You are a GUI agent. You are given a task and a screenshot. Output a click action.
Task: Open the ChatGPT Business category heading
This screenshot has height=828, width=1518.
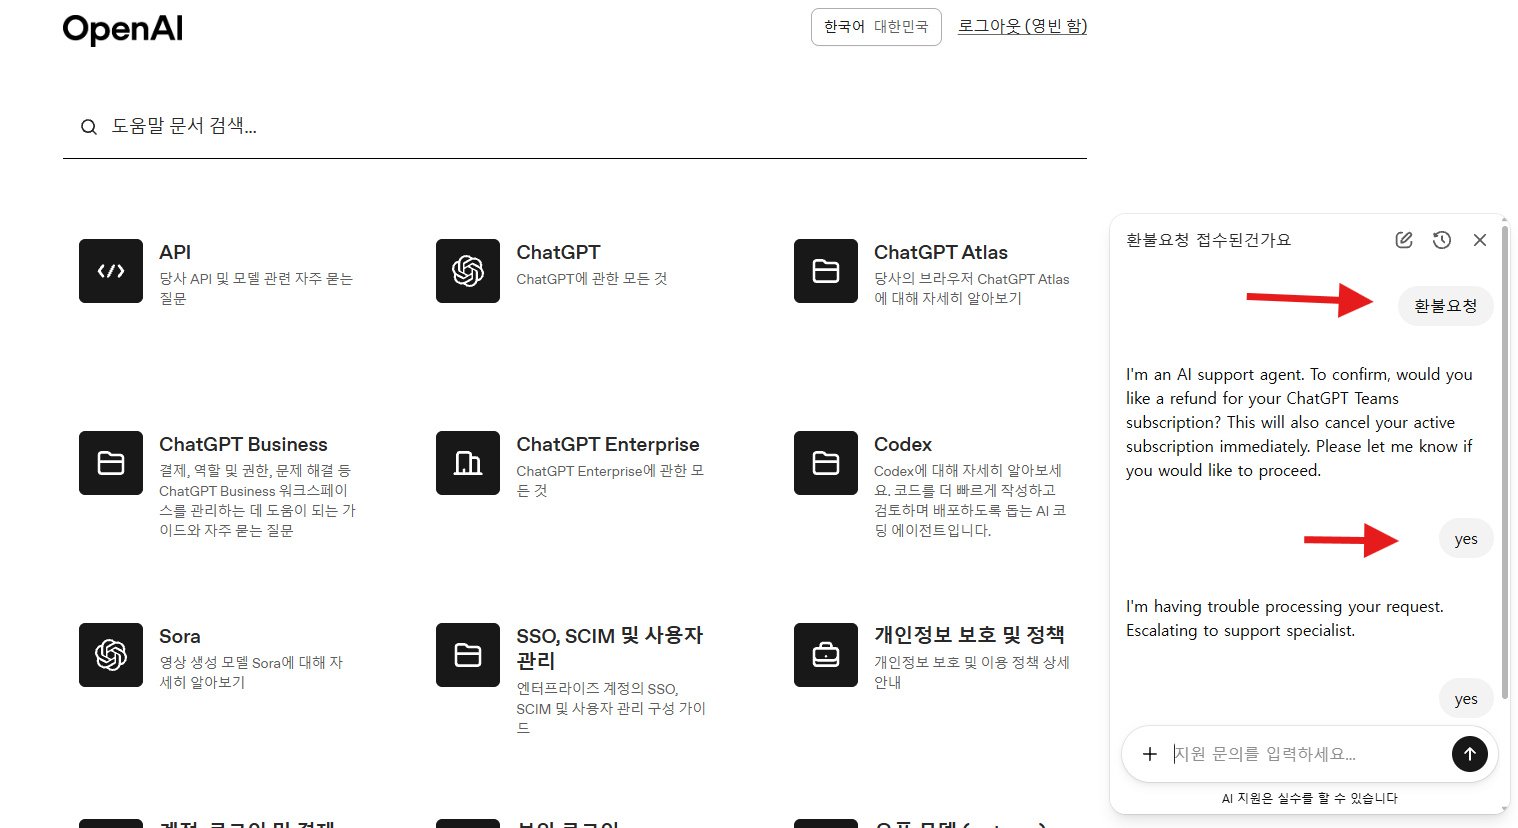[243, 444]
